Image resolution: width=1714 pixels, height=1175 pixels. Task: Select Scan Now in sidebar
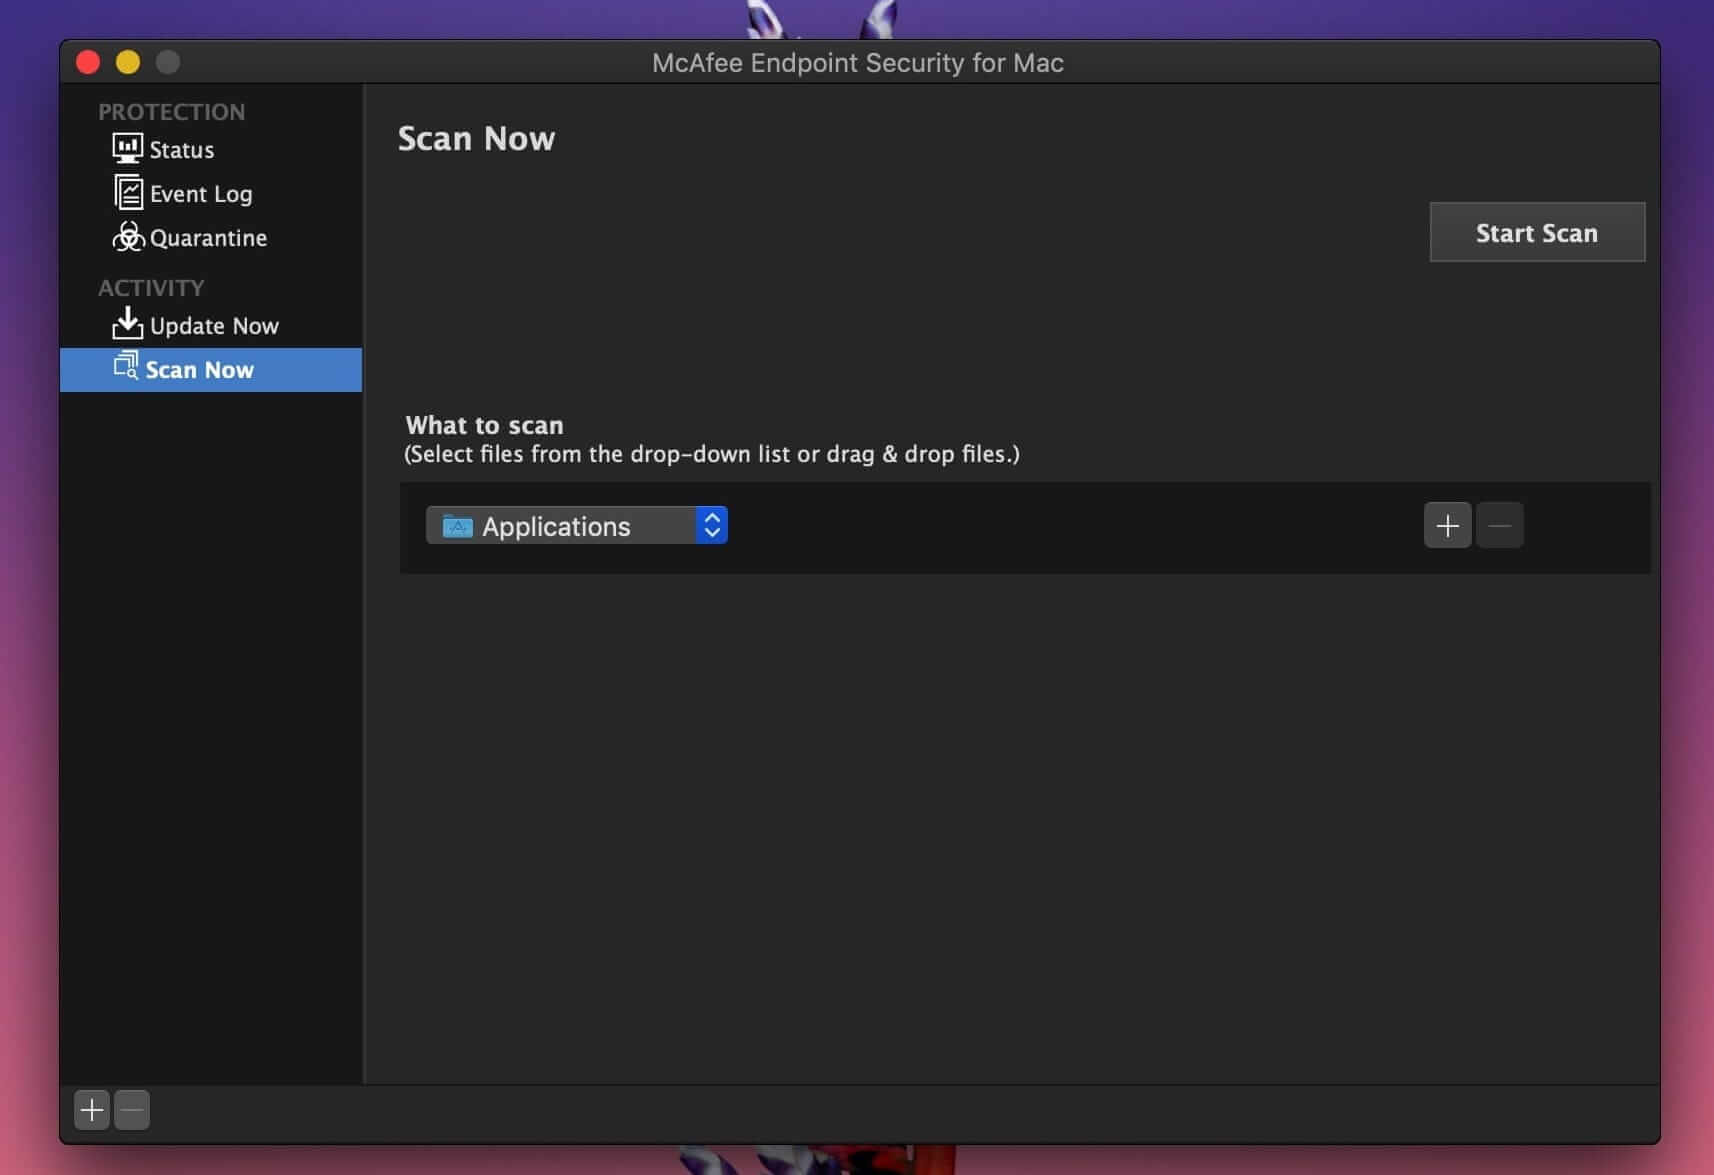(x=211, y=370)
